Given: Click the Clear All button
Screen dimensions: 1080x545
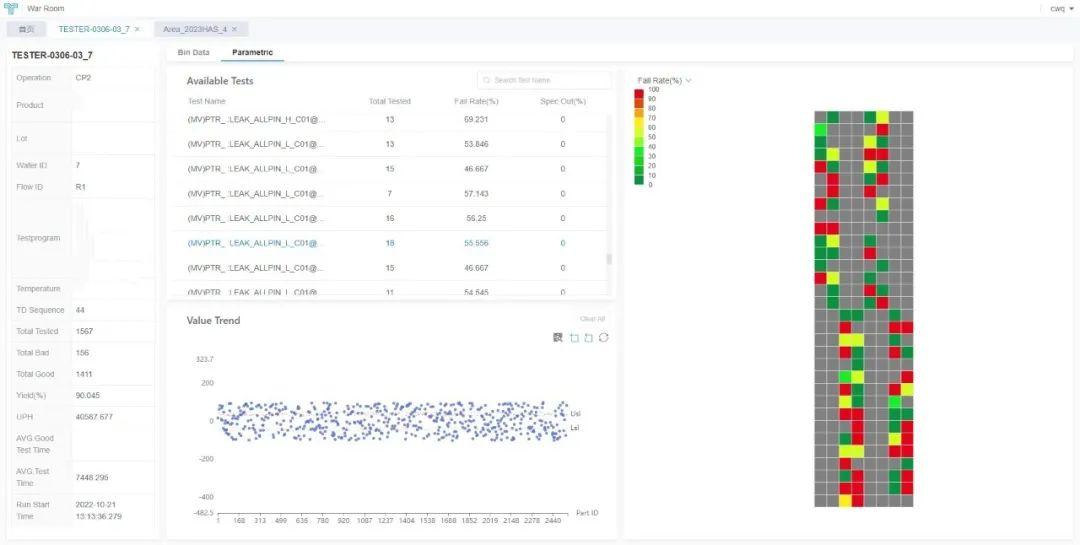Looking at the screenshot, I should (592, 319).
